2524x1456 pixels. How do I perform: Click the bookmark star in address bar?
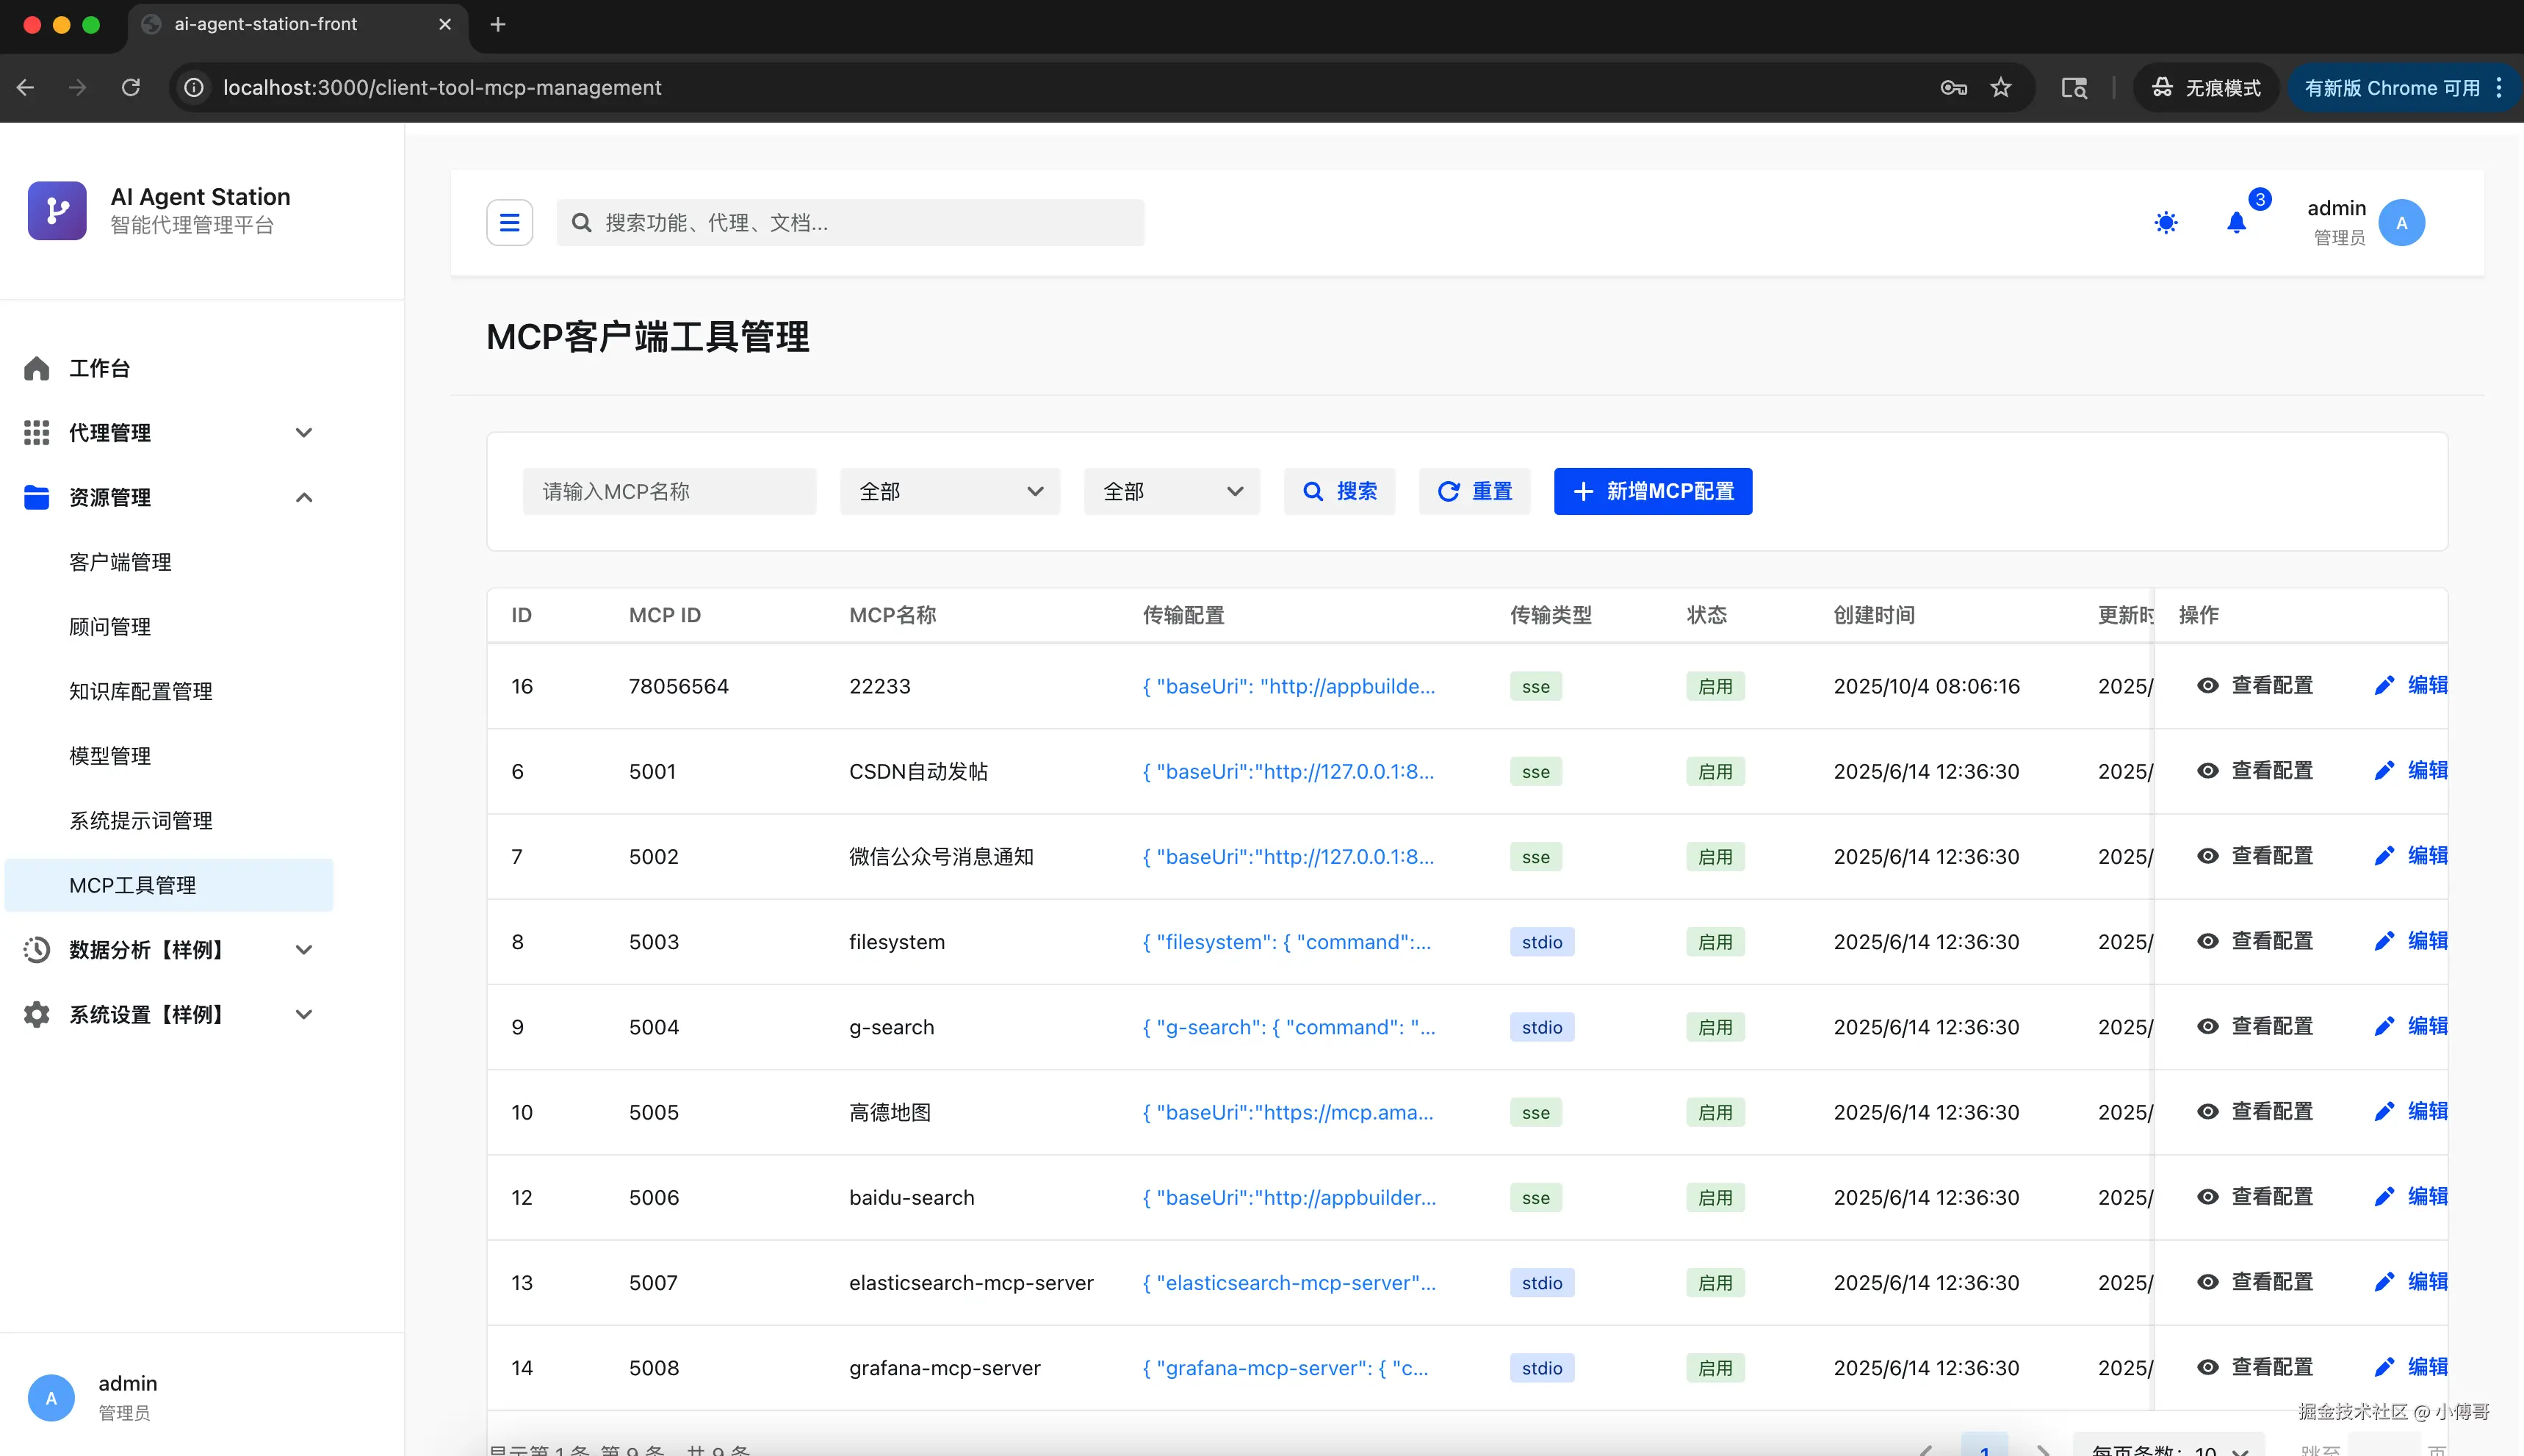click(x=2000, y=88)
